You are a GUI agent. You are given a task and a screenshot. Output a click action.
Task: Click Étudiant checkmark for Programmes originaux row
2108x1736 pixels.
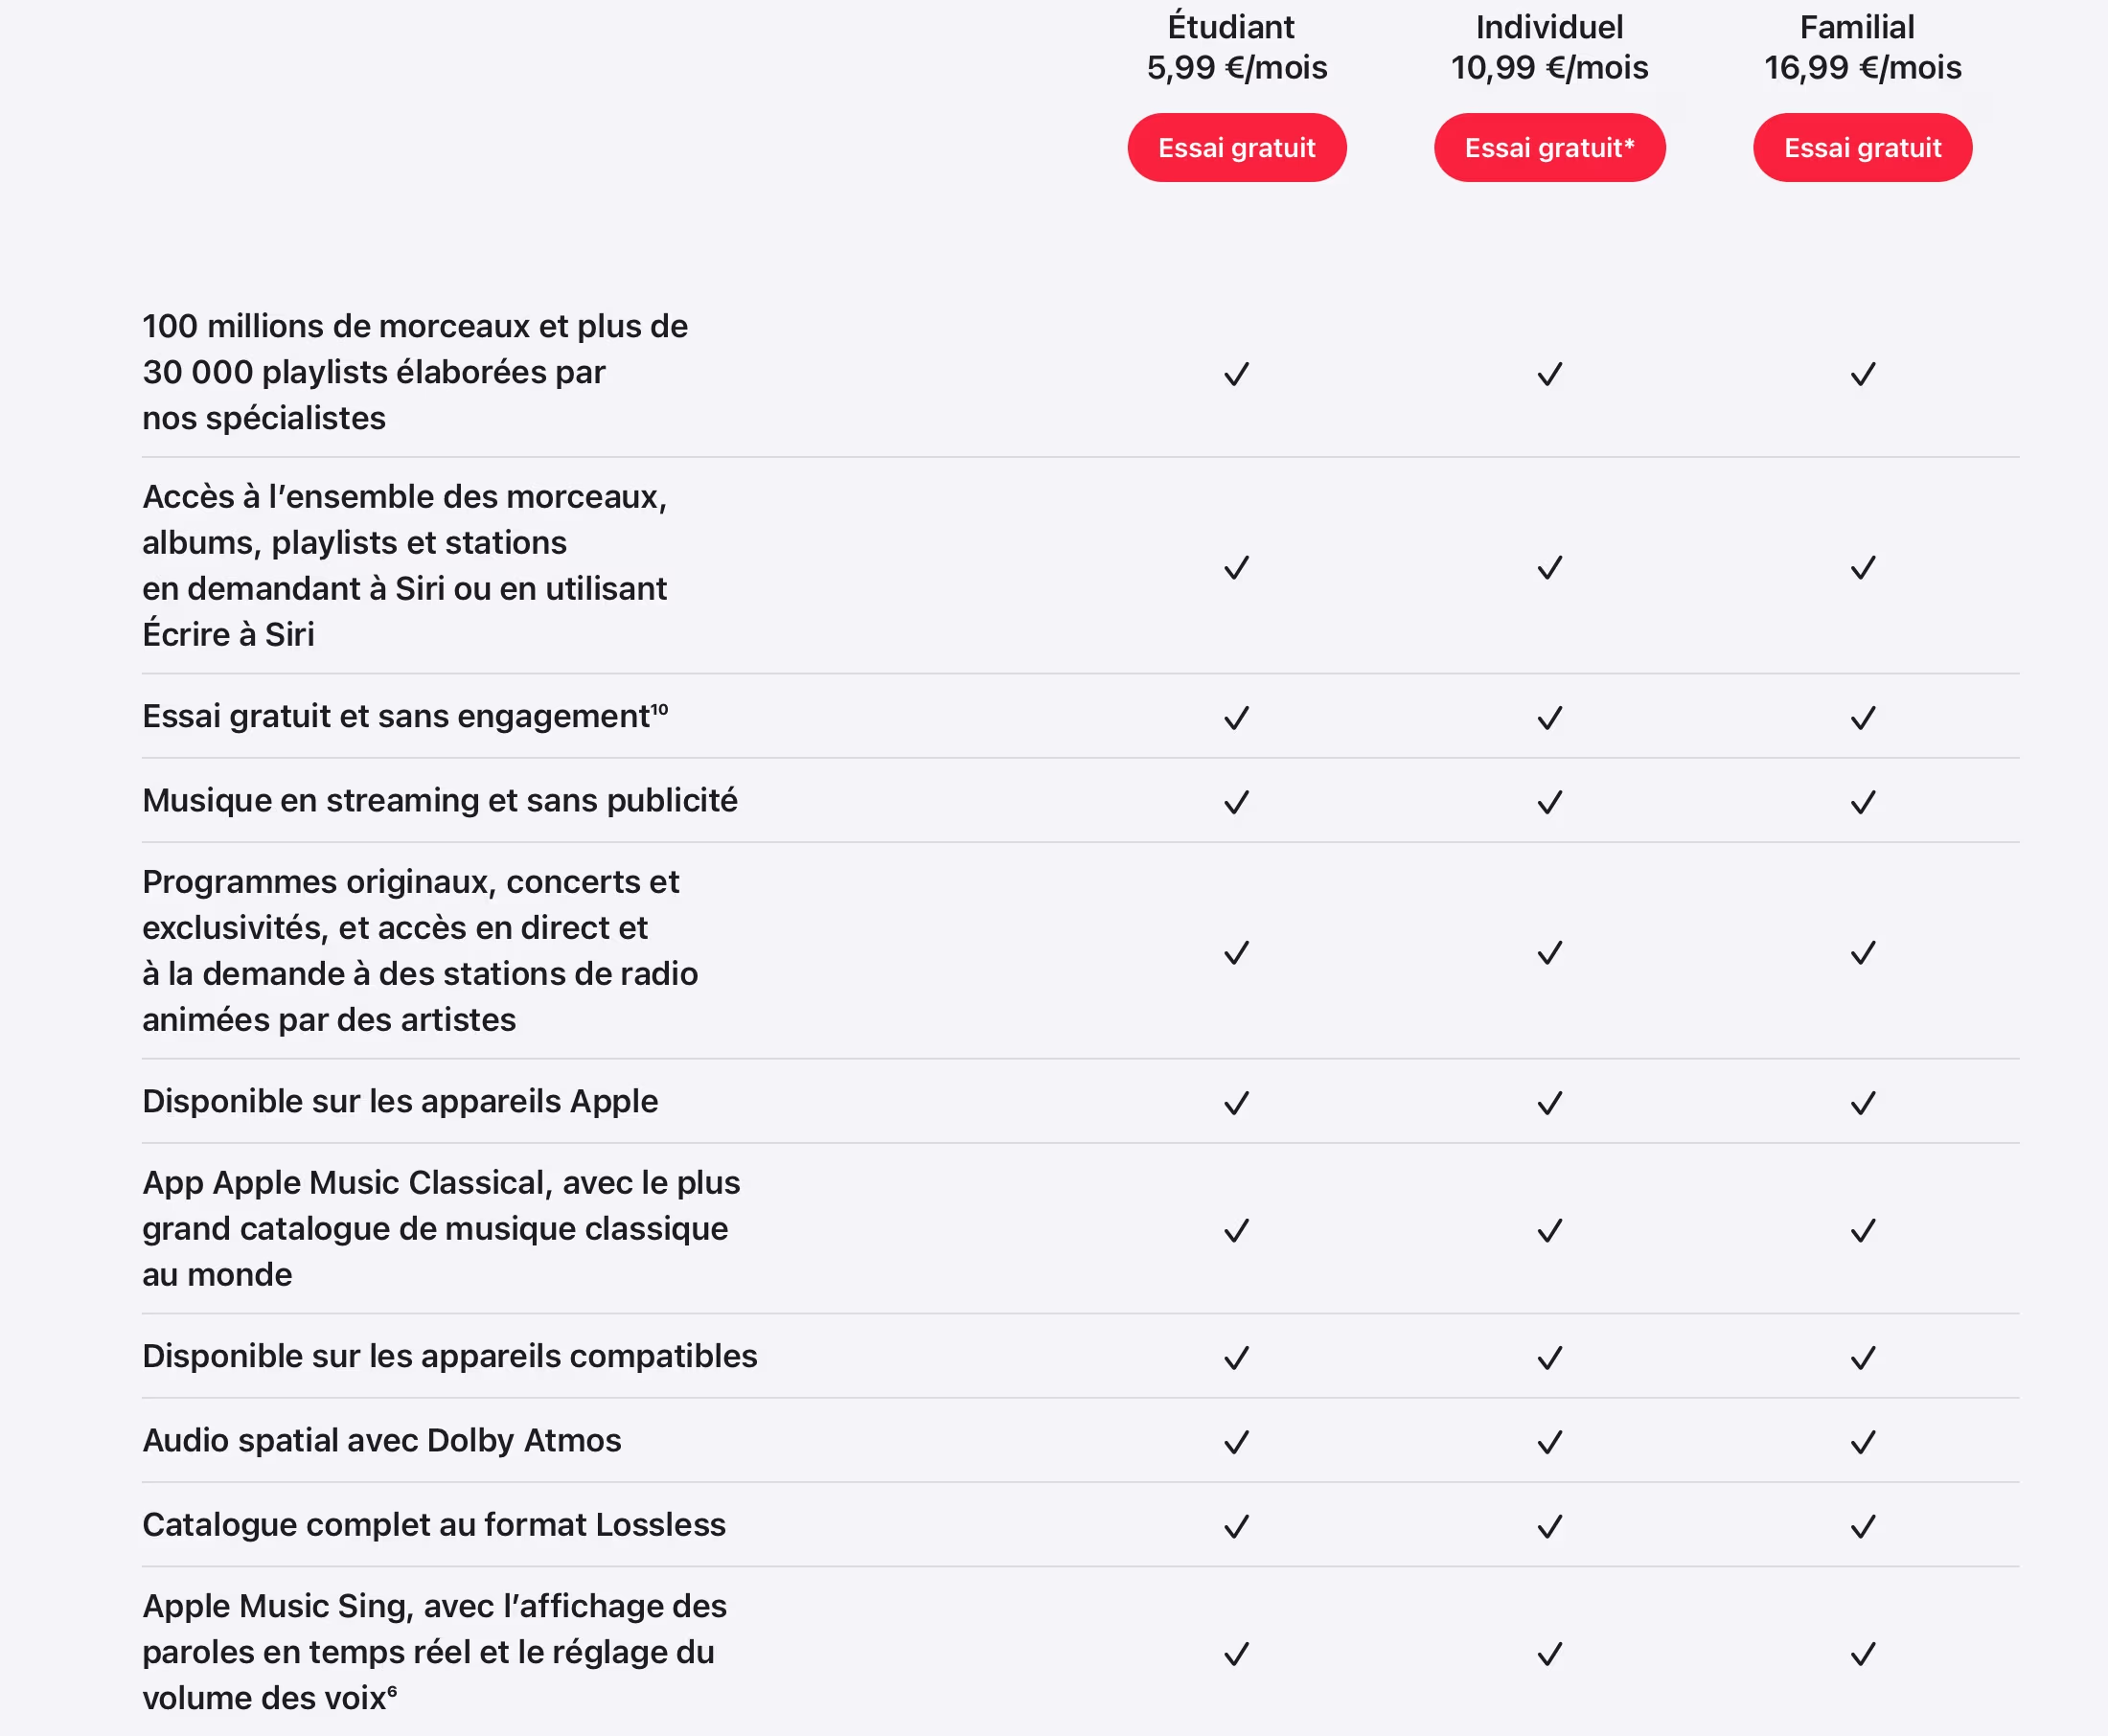click(x=1236, y=953)
